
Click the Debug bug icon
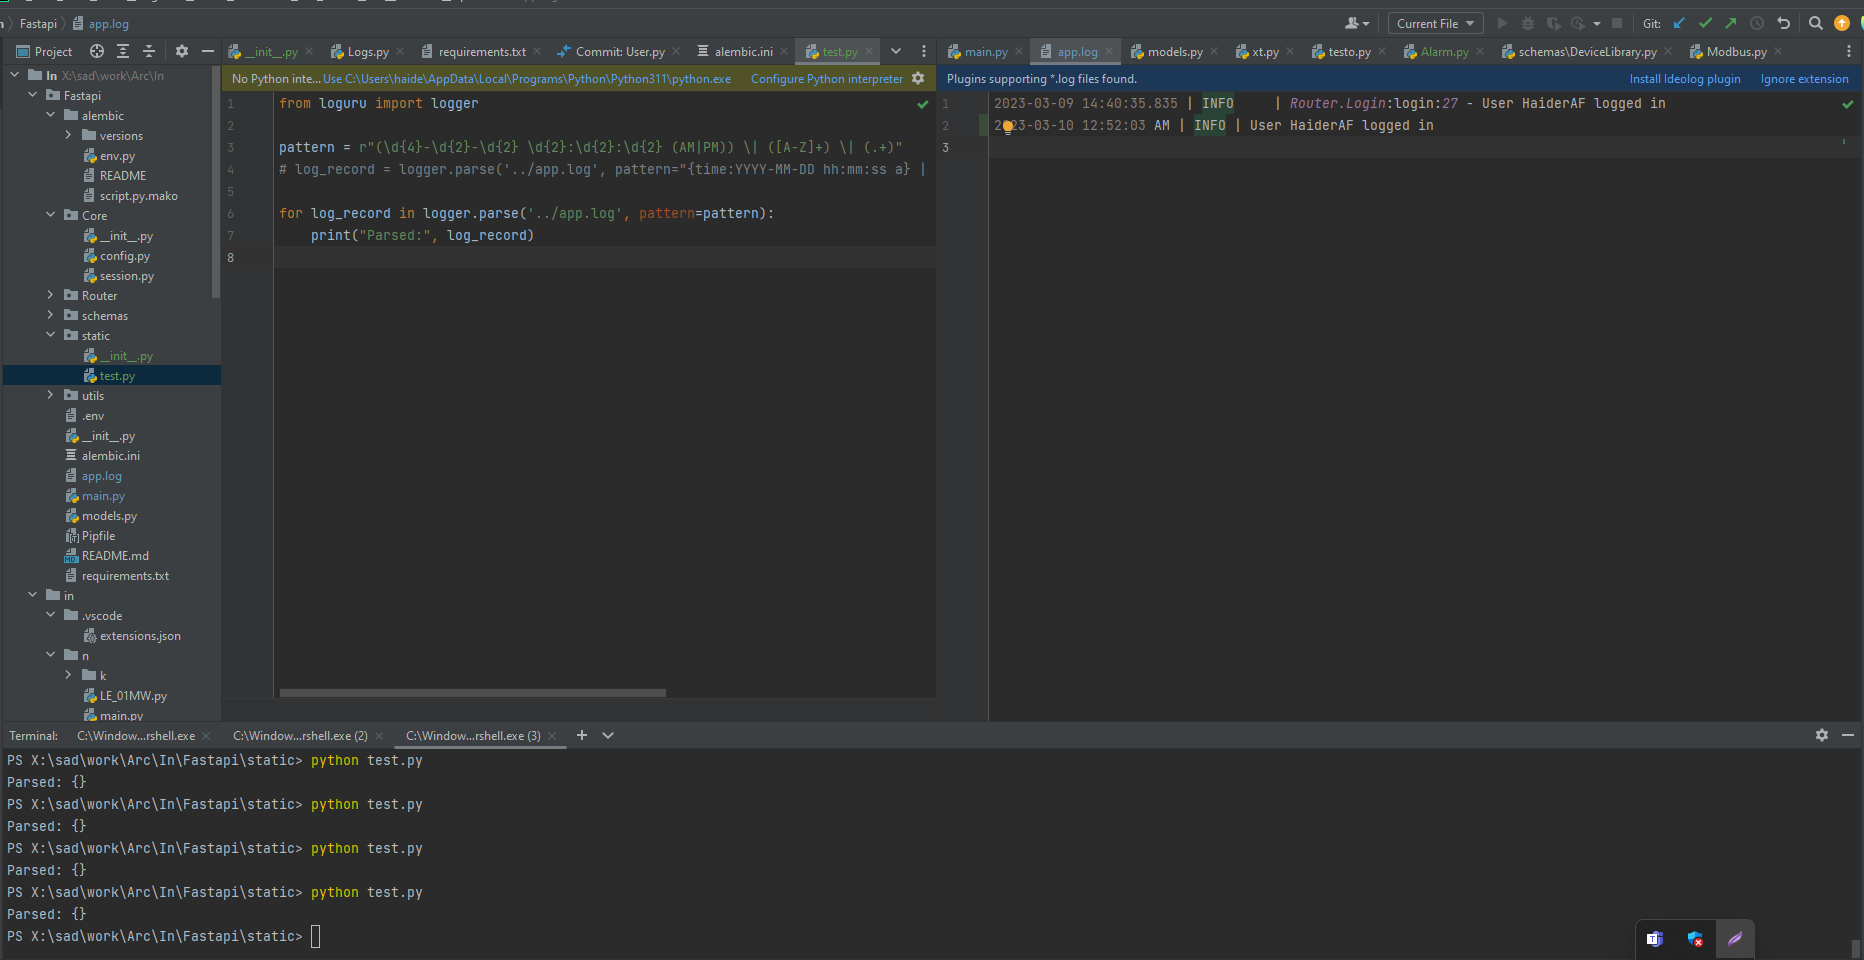pos(1528,23)
